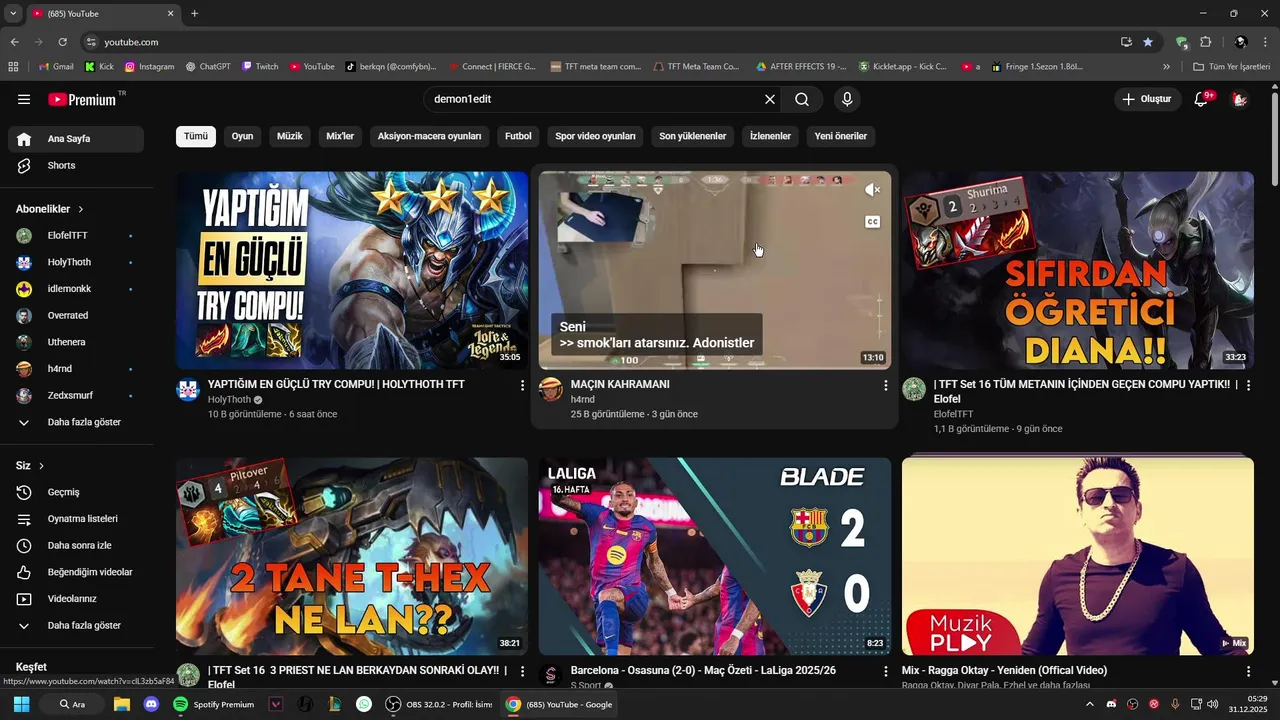Open OBS 32.0.2 from the taskbar
1280x720 pixels.
(439, 704)
